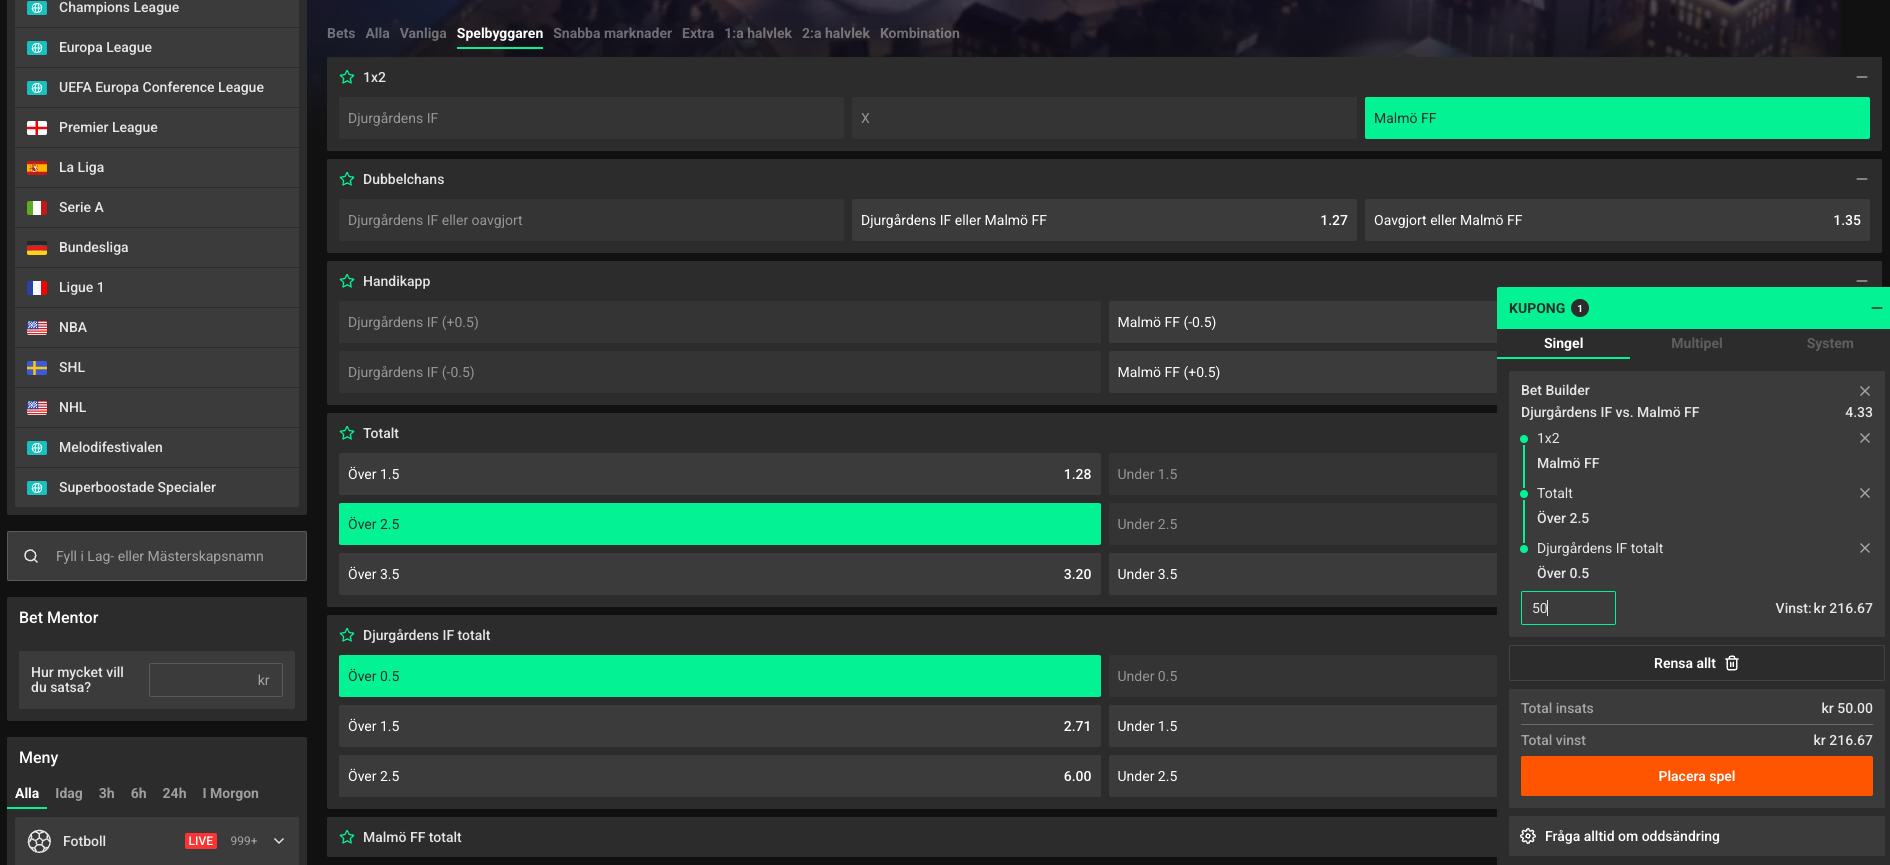Image resolution: width=1890 pixels, height=865 pixels.
Task: Open Europa League from sidebar
Action: pyautogui.click(x=157, y=47)
